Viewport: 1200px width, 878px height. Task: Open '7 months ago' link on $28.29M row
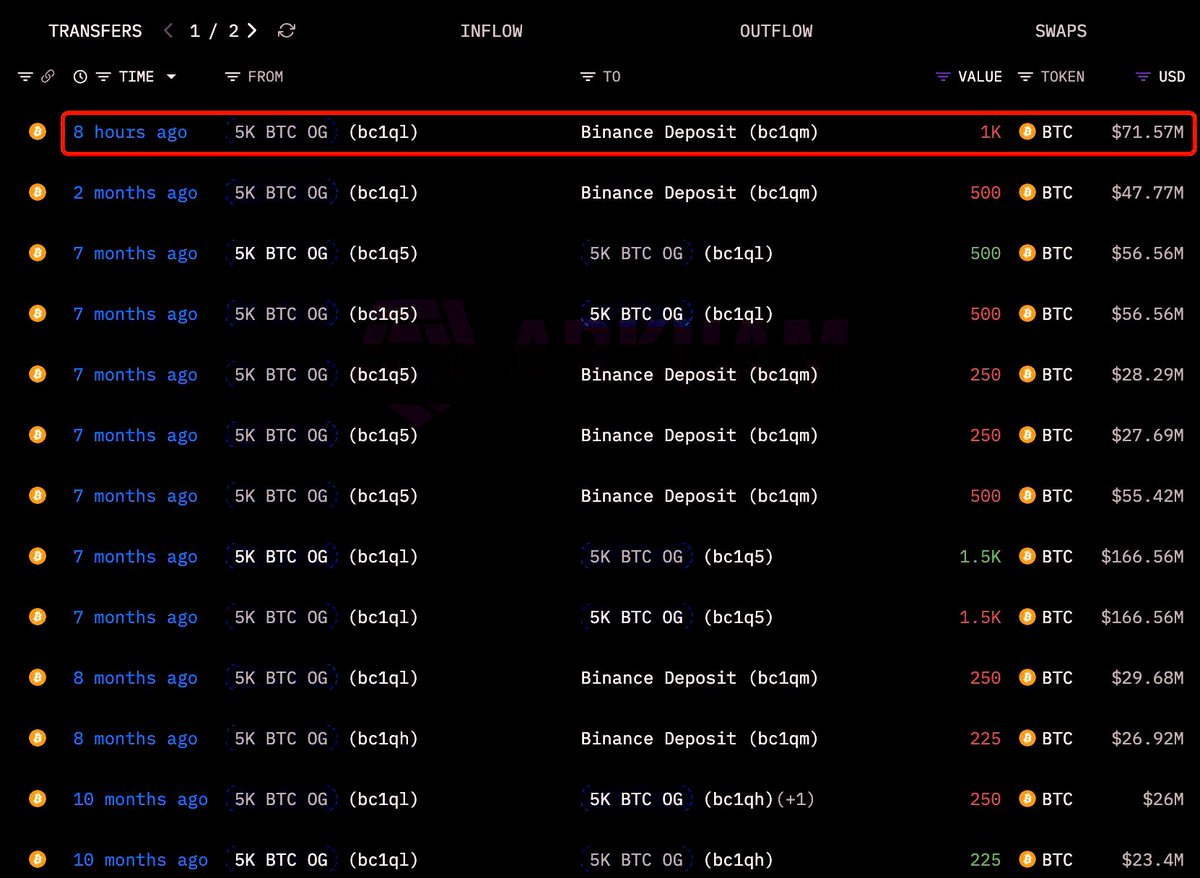pyautogui.click(x=135, y=375)
